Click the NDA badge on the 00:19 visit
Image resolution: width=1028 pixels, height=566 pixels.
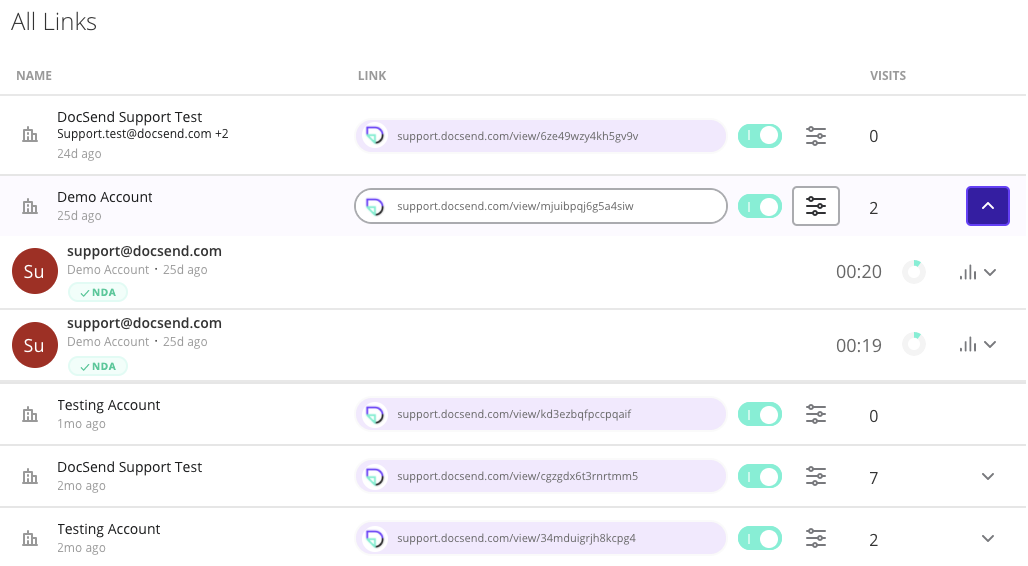tap(98, 367)
